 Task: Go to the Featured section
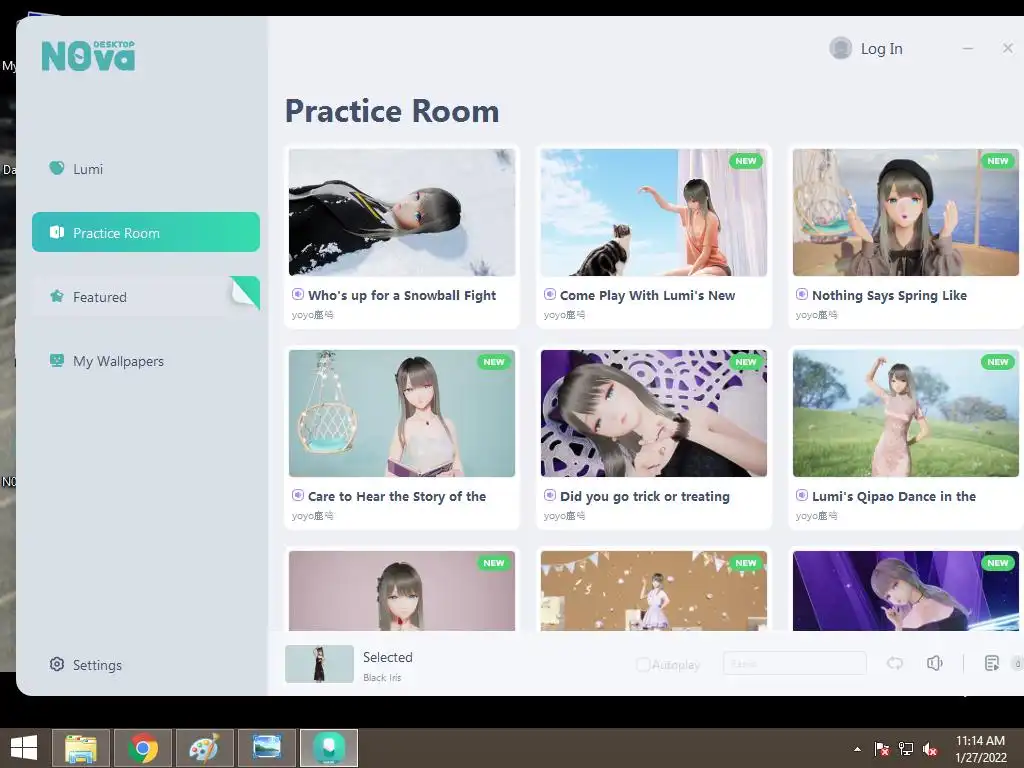click(145, 297)
